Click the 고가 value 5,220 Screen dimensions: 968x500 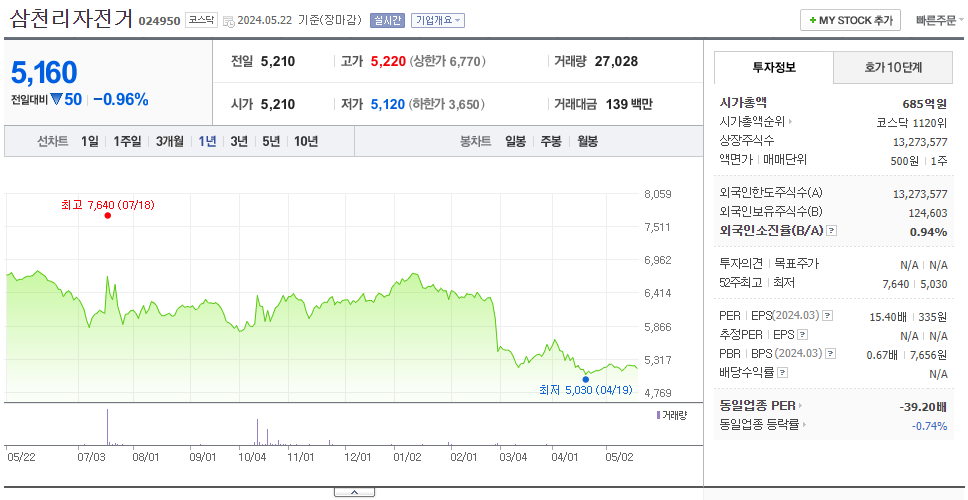coord(388,61)
